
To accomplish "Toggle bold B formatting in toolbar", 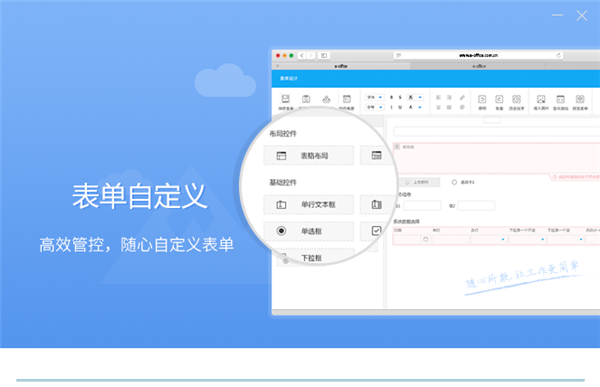I will (391, 97).
